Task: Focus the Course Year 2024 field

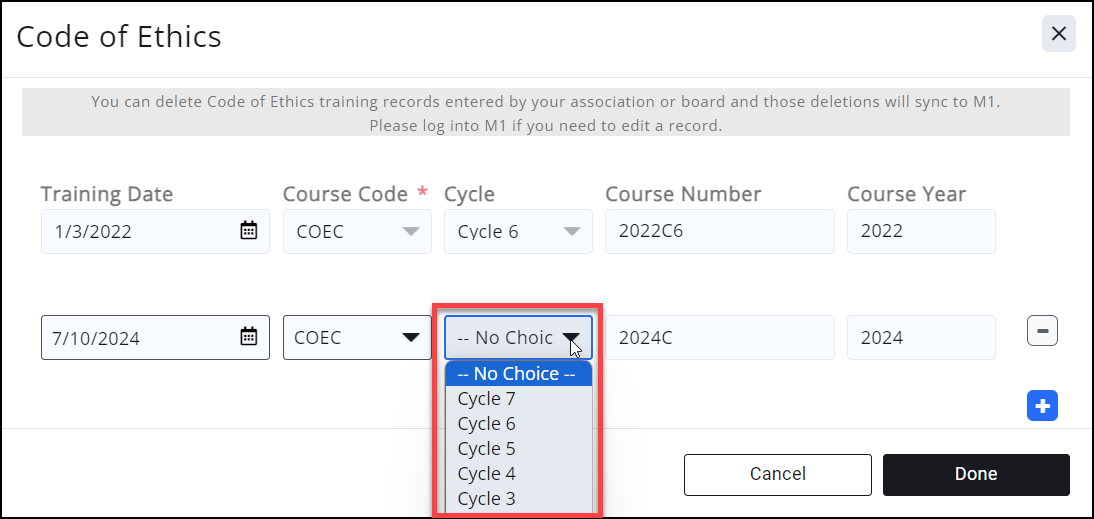Action: coord(920,338)
